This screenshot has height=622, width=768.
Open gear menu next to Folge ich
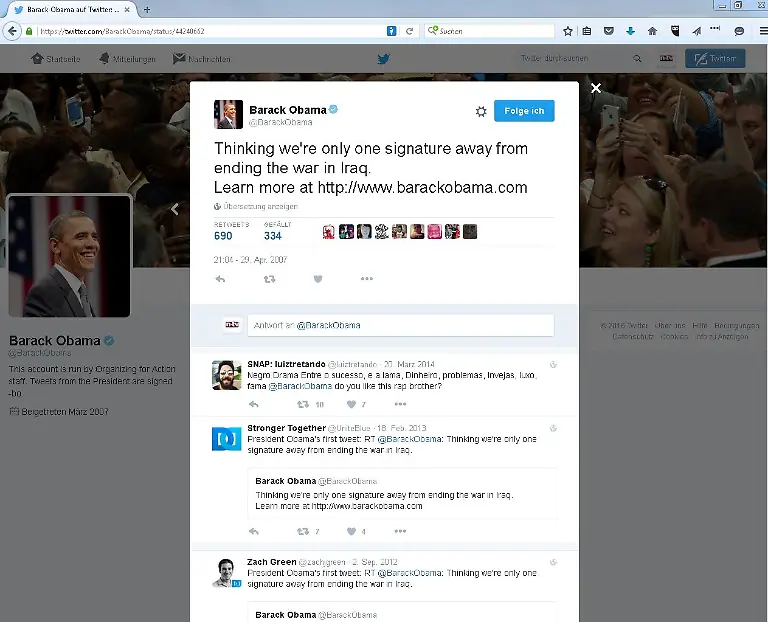click(480, 111)
